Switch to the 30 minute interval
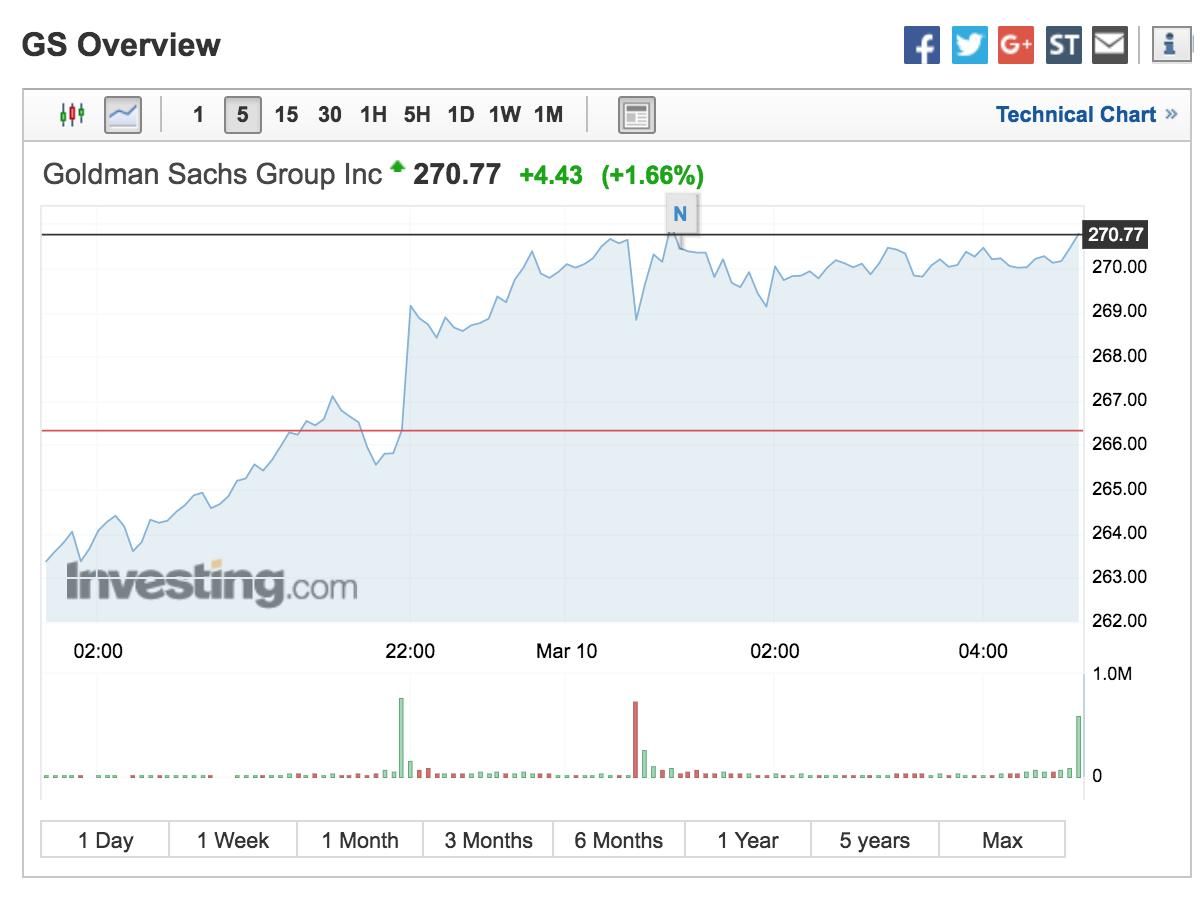This screenshot has width=1202, height=898. click(330, 115)
